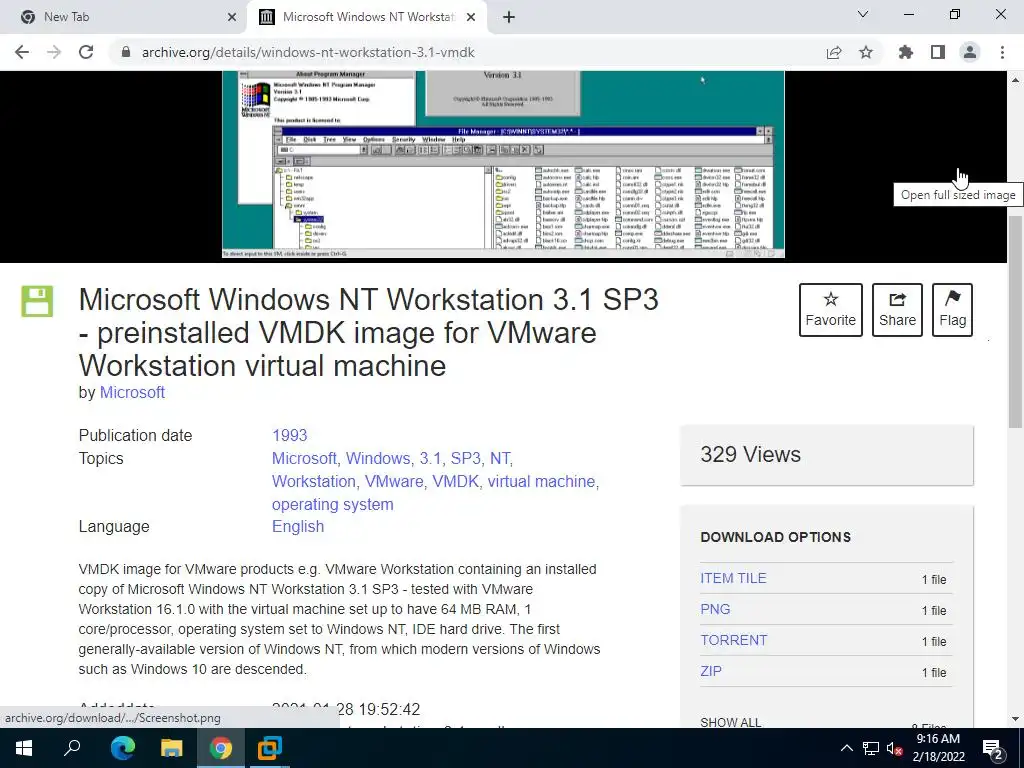This screenshot has width=1024, height=768.
Task: Download the ZIP option
Action: (x=711, y=671)
